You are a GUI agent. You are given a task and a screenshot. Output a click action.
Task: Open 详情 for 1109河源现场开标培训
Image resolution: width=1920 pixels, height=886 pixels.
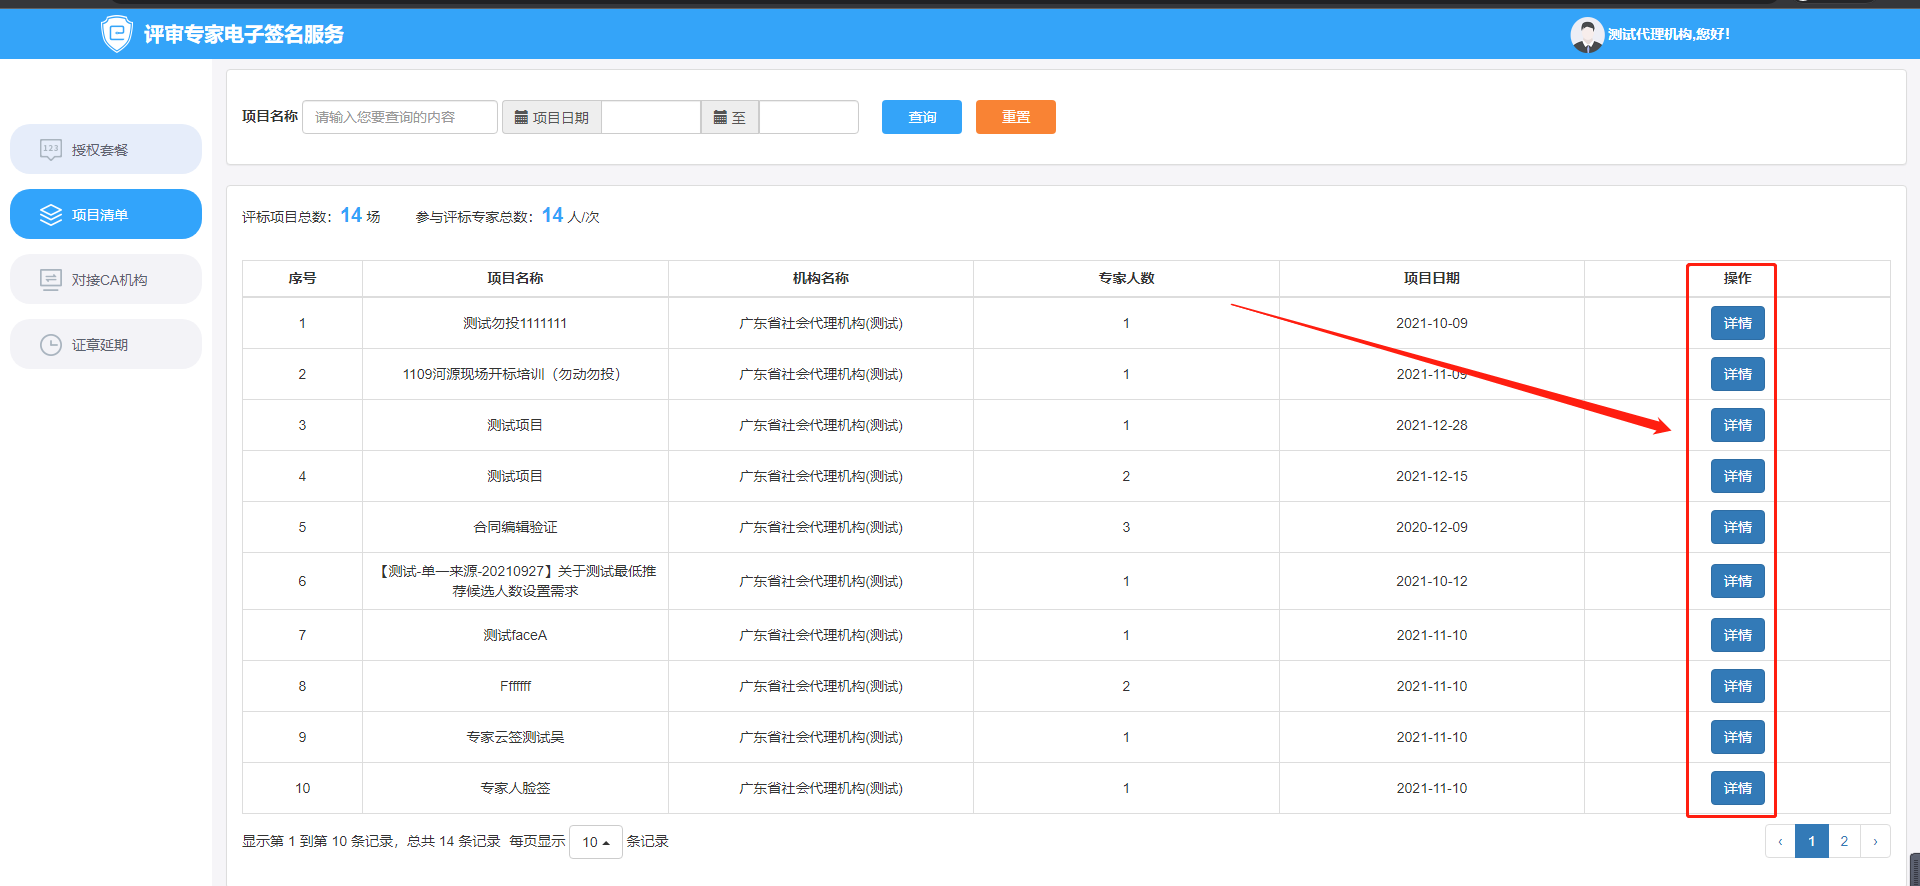click(x=1738, y=374)
